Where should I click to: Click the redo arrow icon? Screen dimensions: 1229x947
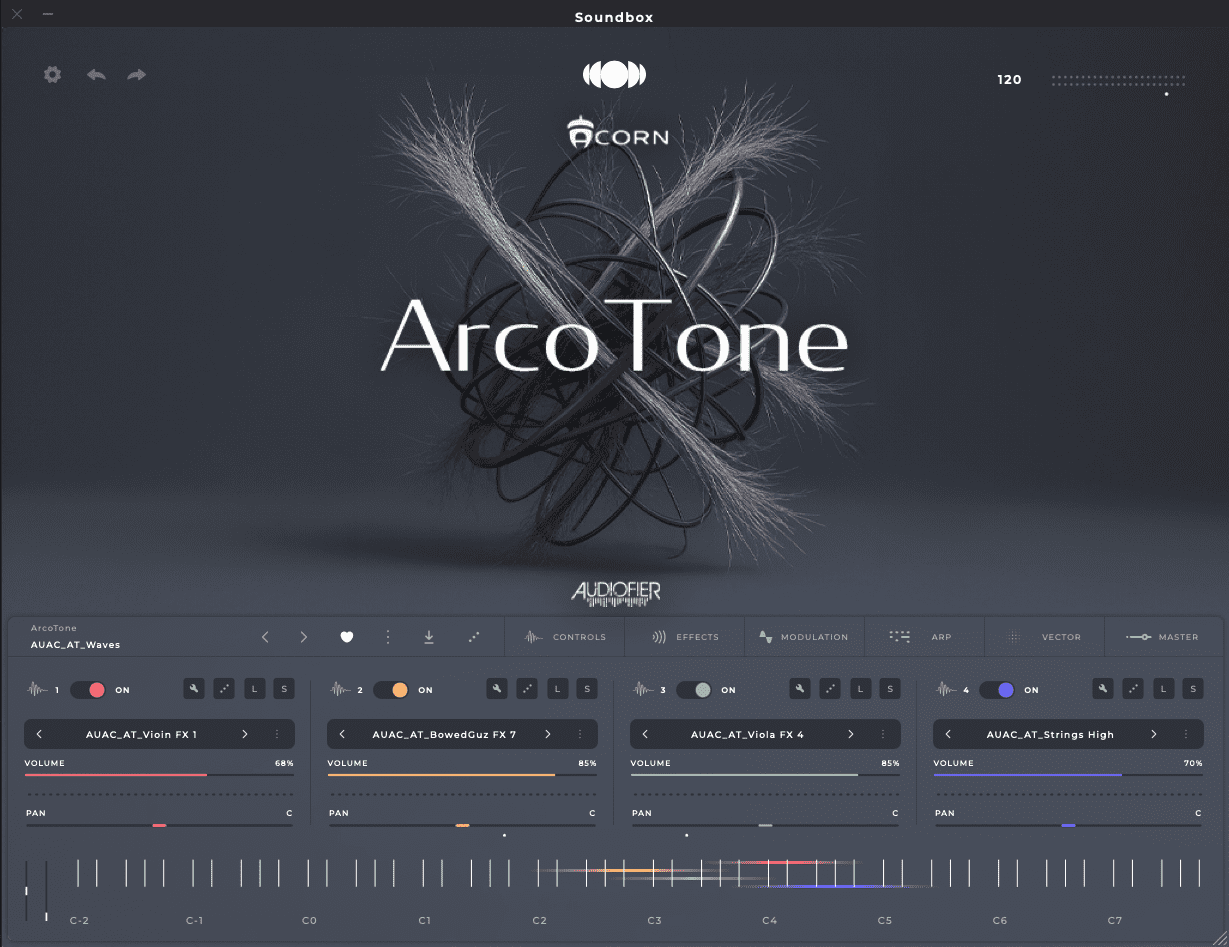point(137,75)
